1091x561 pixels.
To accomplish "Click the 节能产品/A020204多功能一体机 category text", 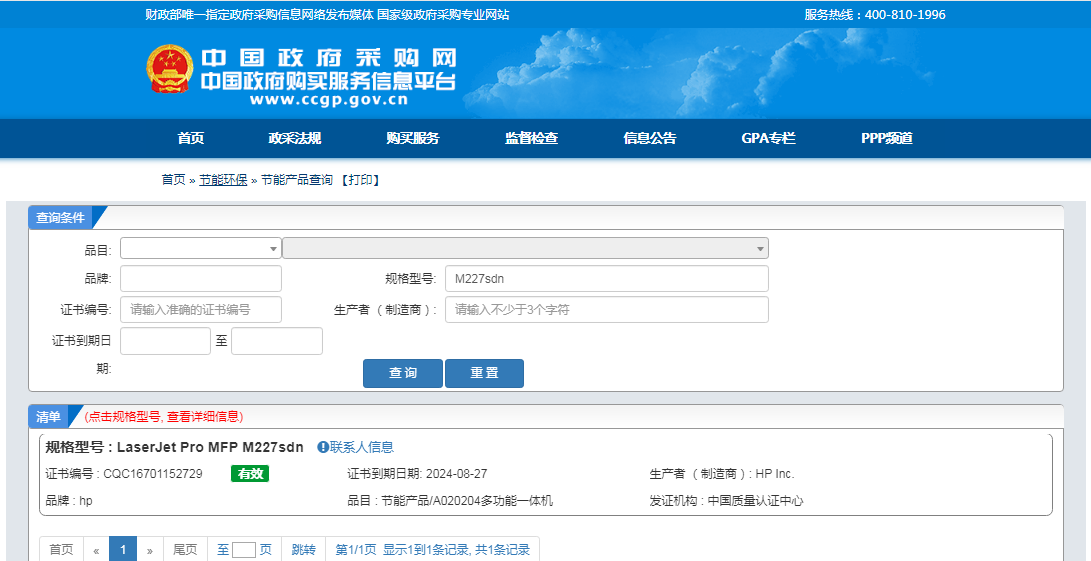I will coord(467,500).
